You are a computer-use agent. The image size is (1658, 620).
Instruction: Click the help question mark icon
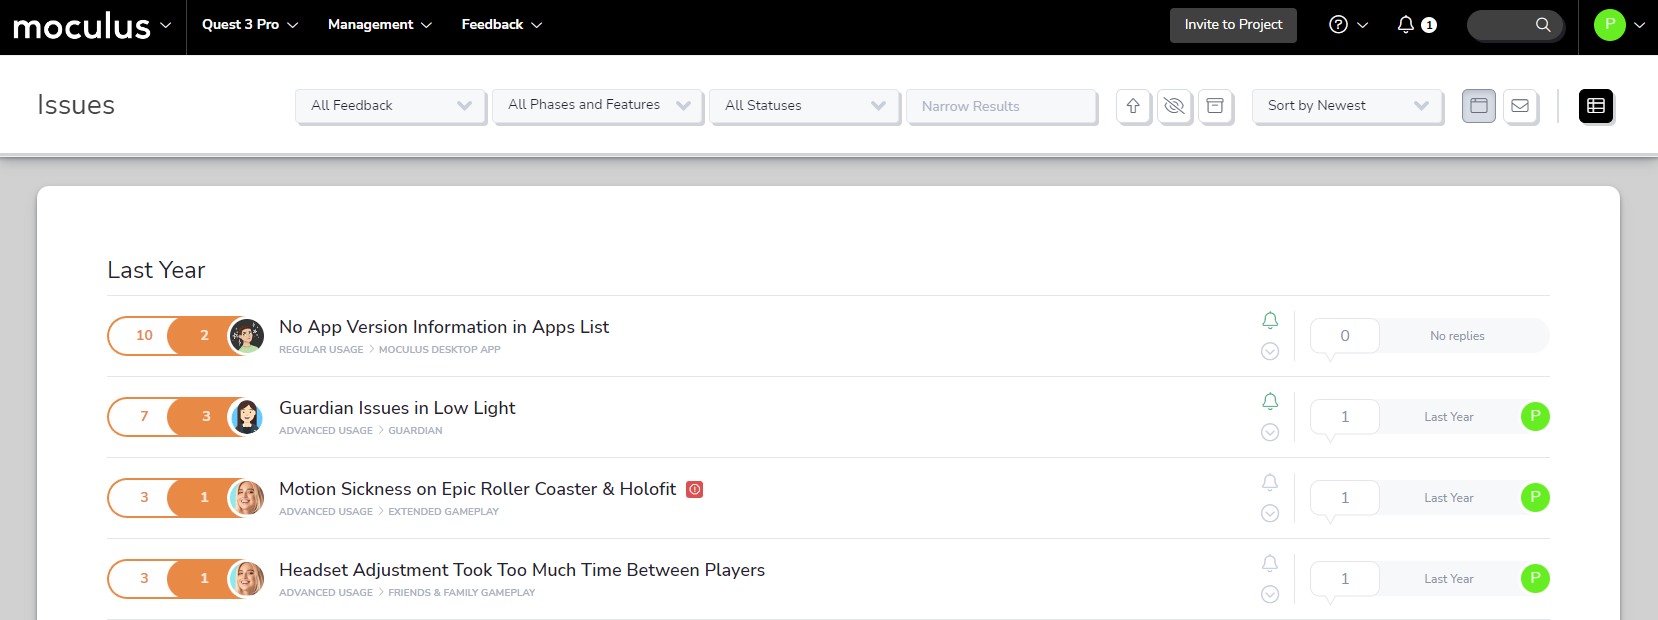[1338, 25]
